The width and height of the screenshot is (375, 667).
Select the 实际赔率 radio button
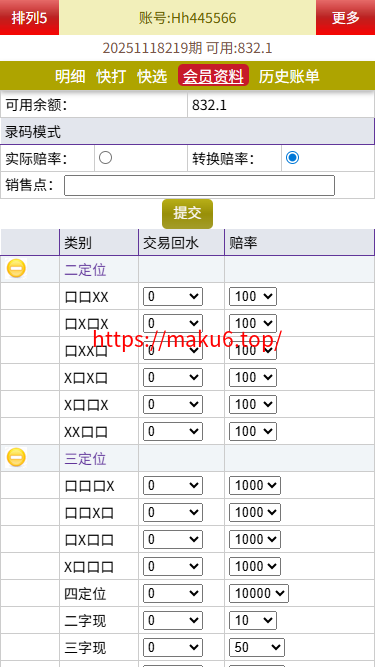click(105, 158)
